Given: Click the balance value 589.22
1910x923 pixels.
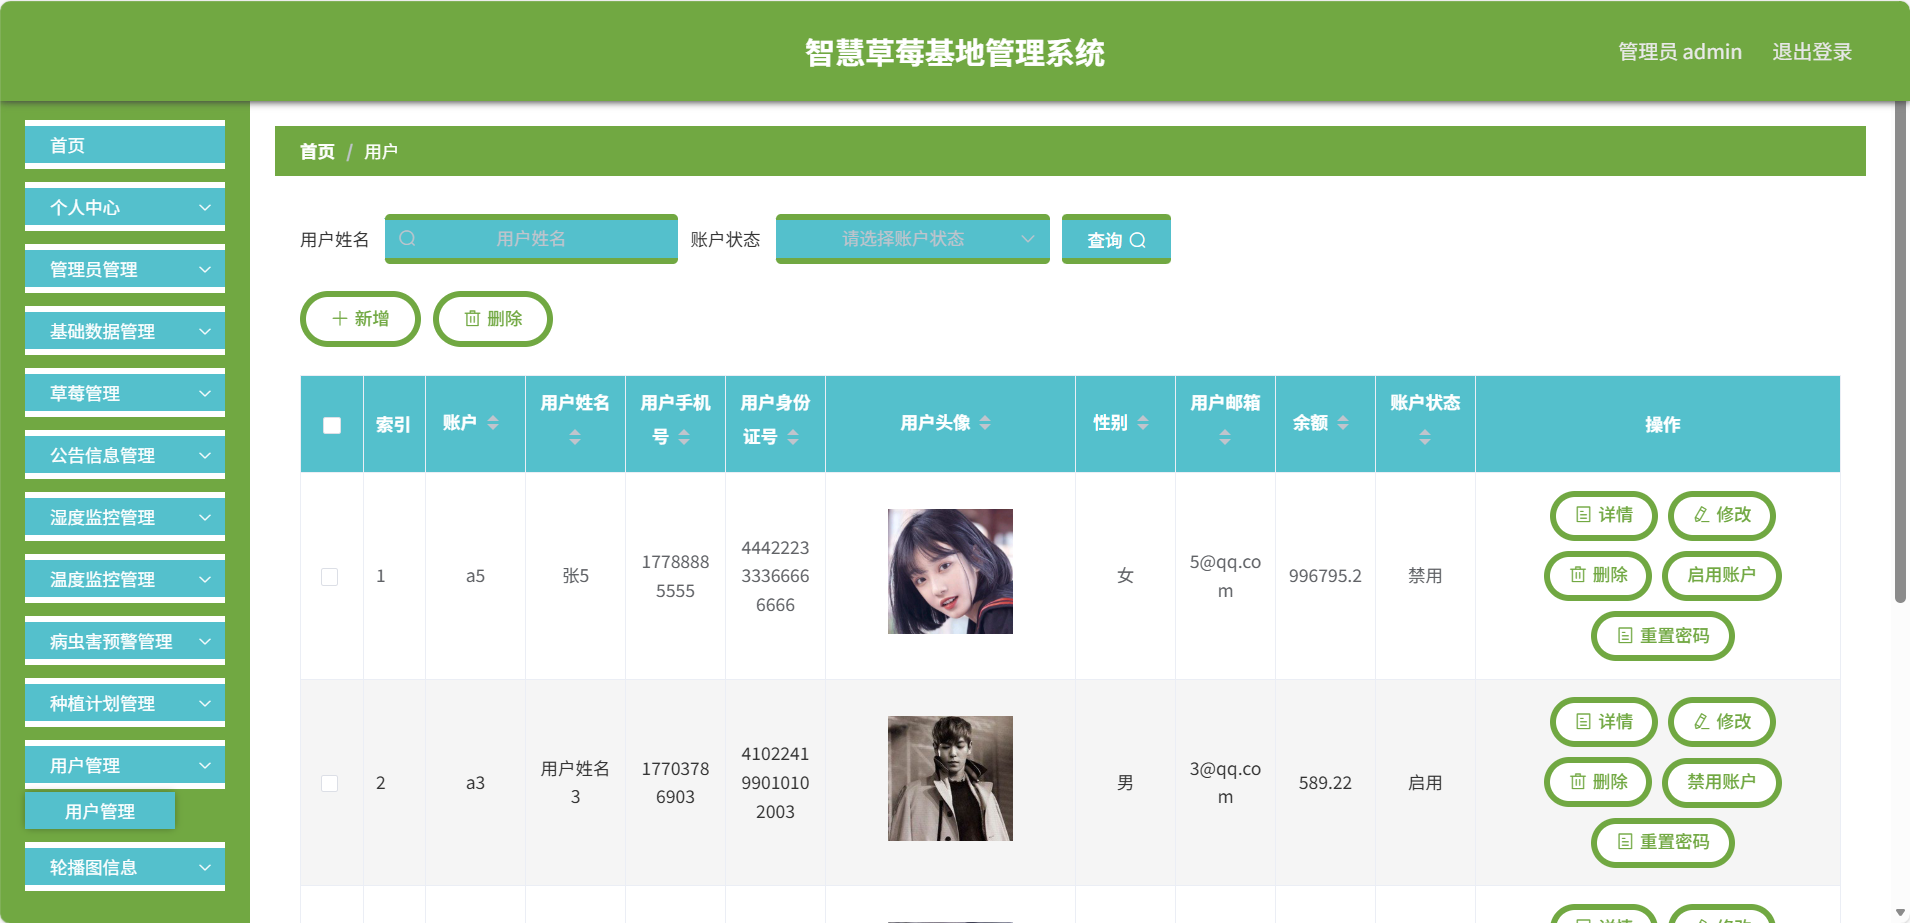Looking at the screenshot, I should [x=1325, y=783].
